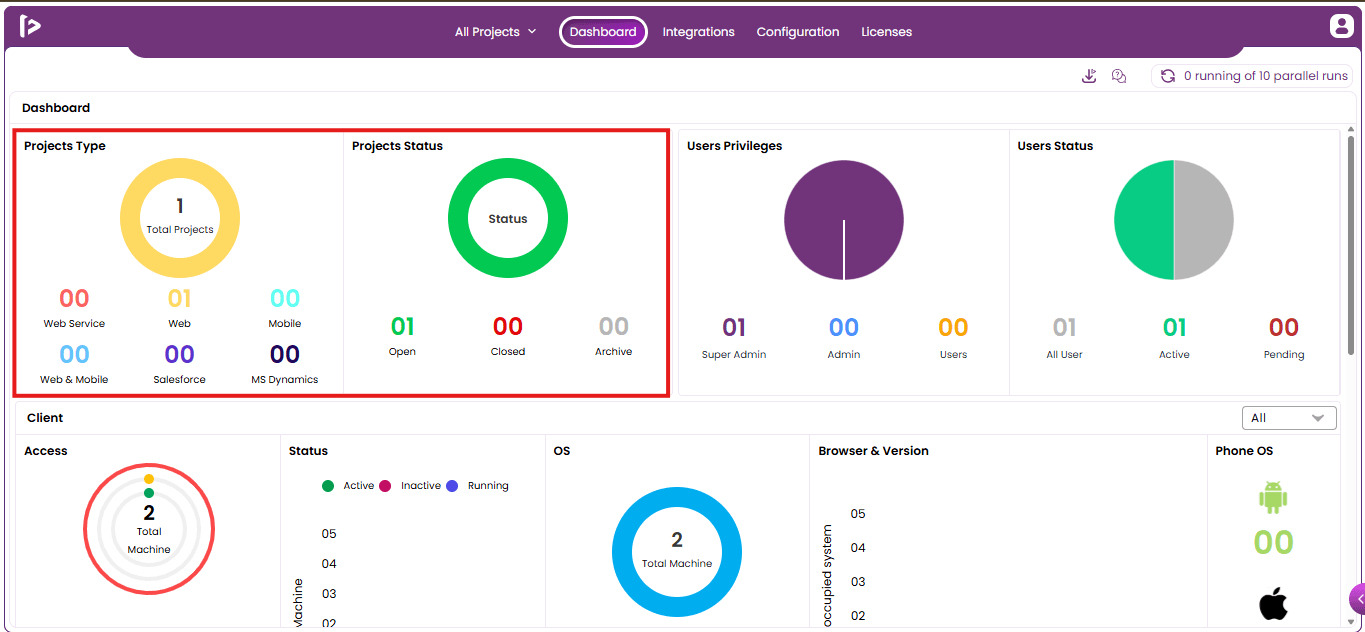Click the vertical scrollbar of the dashboard
Screen dimensions: 1365x632
coord(1352,245)
